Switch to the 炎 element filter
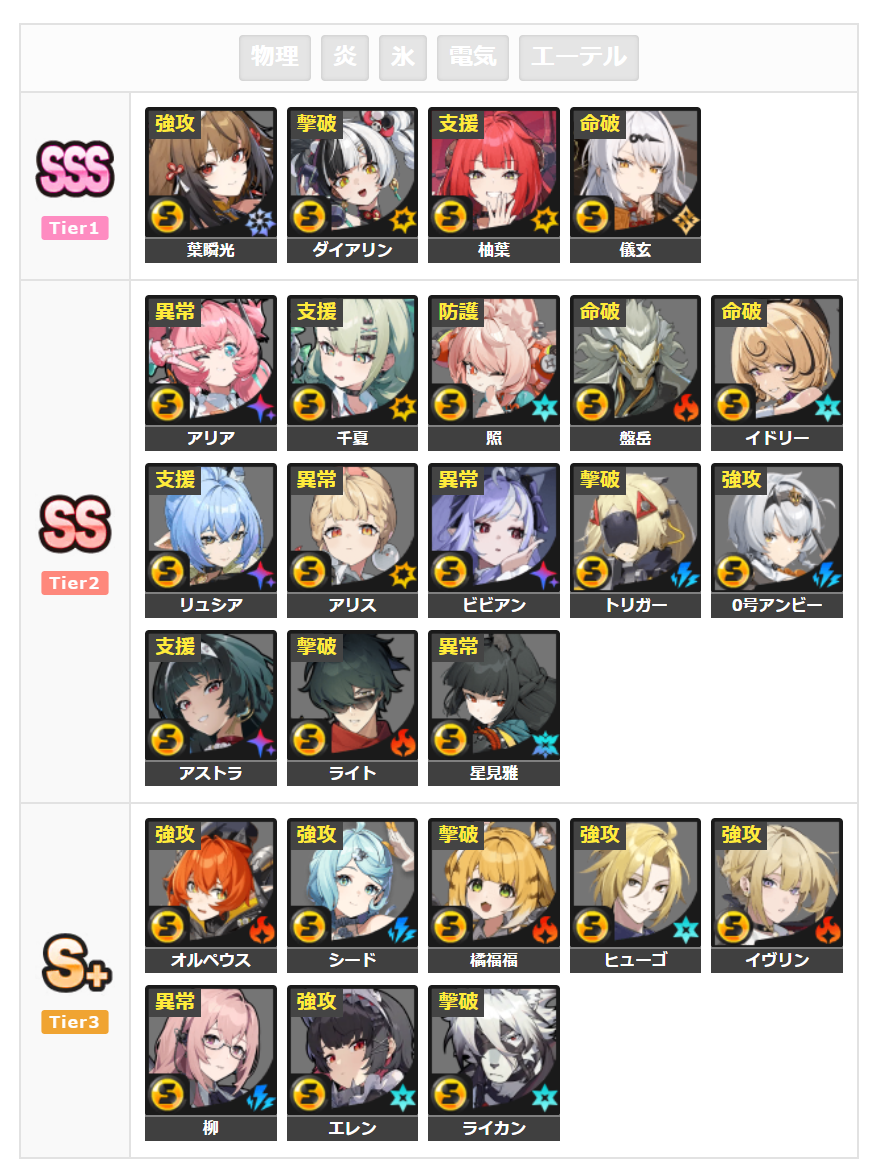 344,57
